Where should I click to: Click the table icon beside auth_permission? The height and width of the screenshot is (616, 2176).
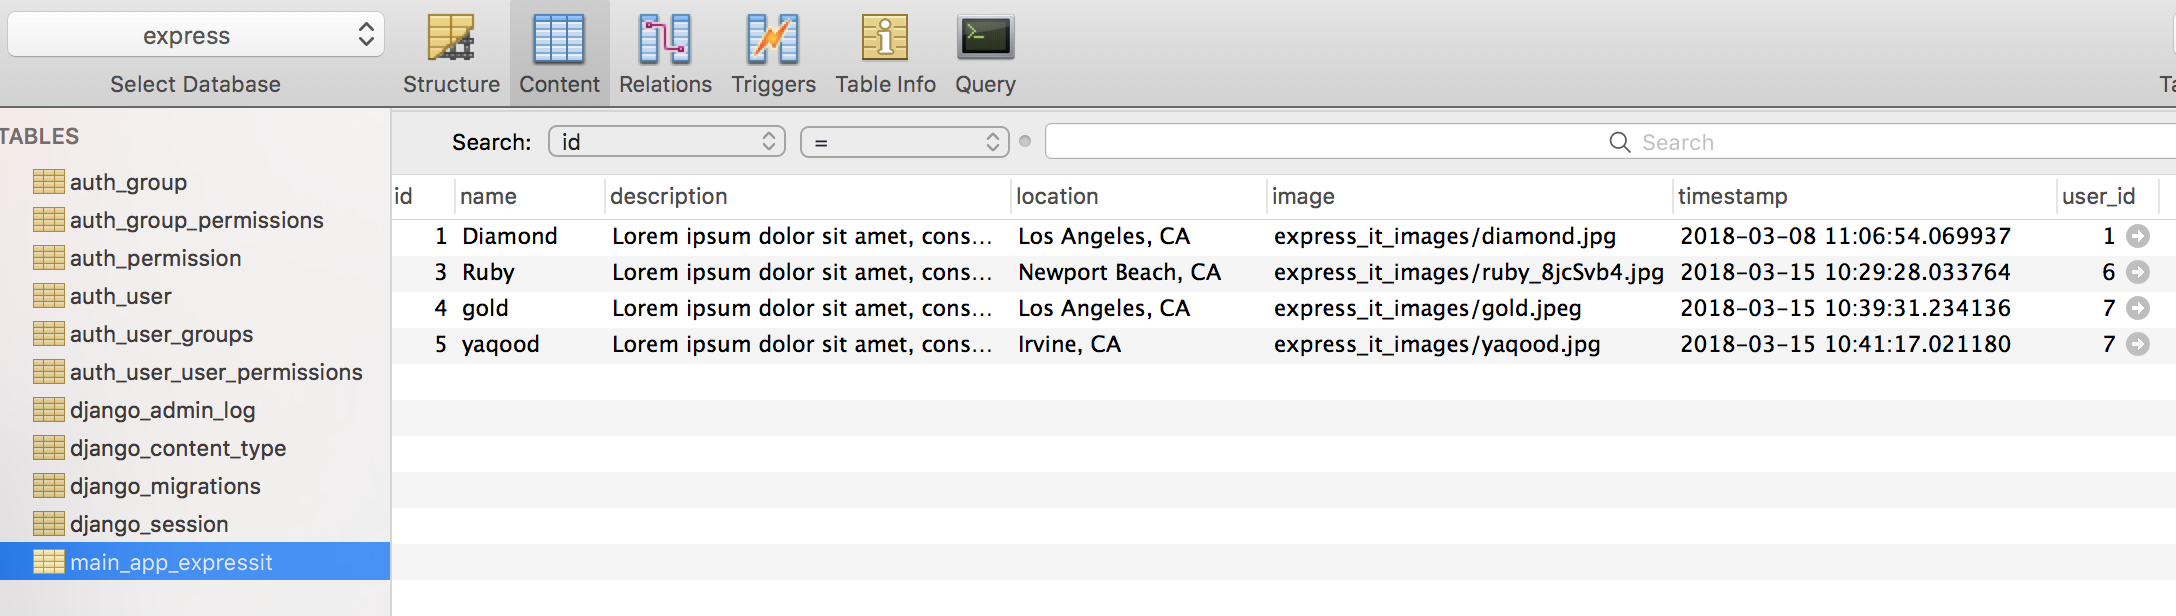(48, 257)
